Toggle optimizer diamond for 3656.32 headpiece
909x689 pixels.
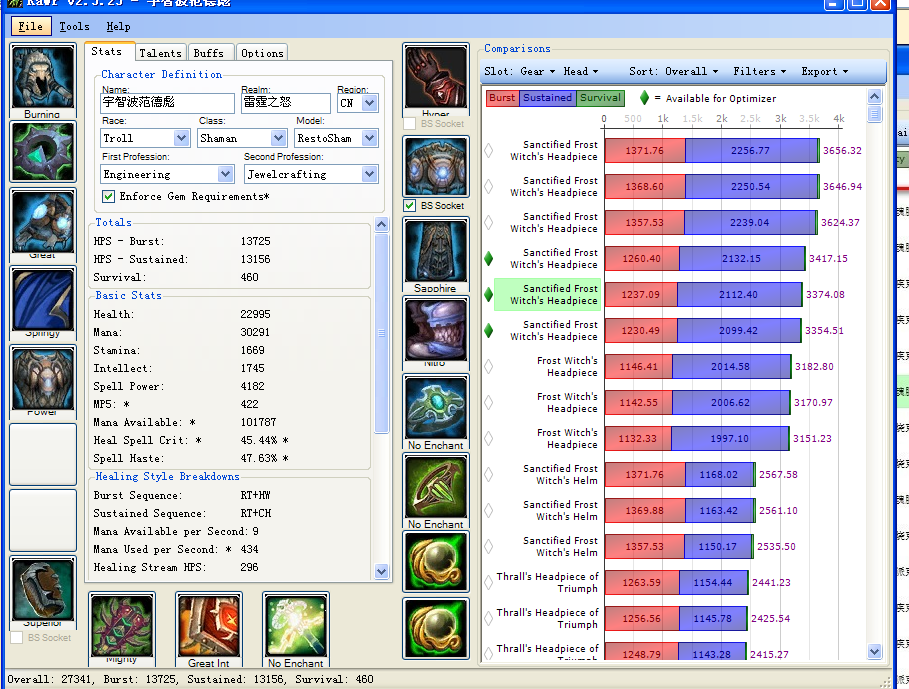[489, 151]
